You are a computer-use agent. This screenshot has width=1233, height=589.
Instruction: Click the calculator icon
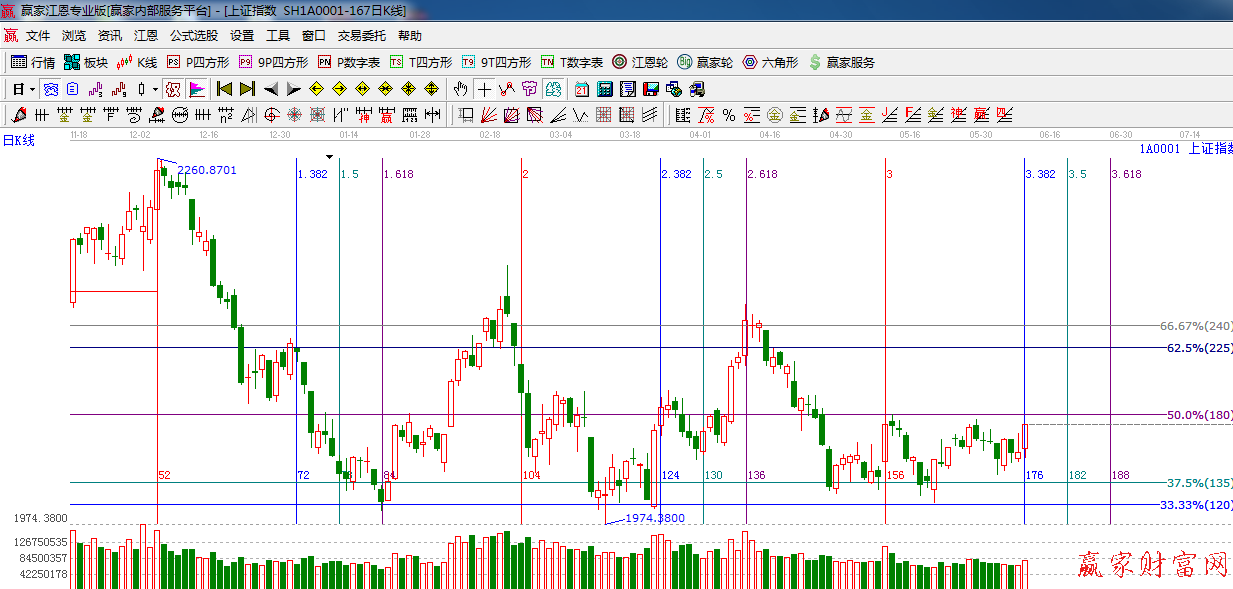[x=604, y=89]
